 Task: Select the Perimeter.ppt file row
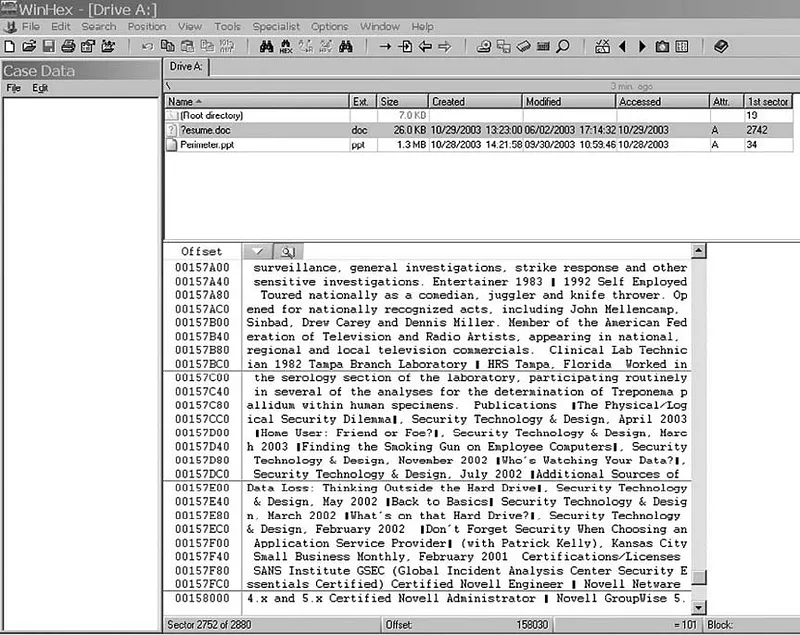tap(479, 145)
